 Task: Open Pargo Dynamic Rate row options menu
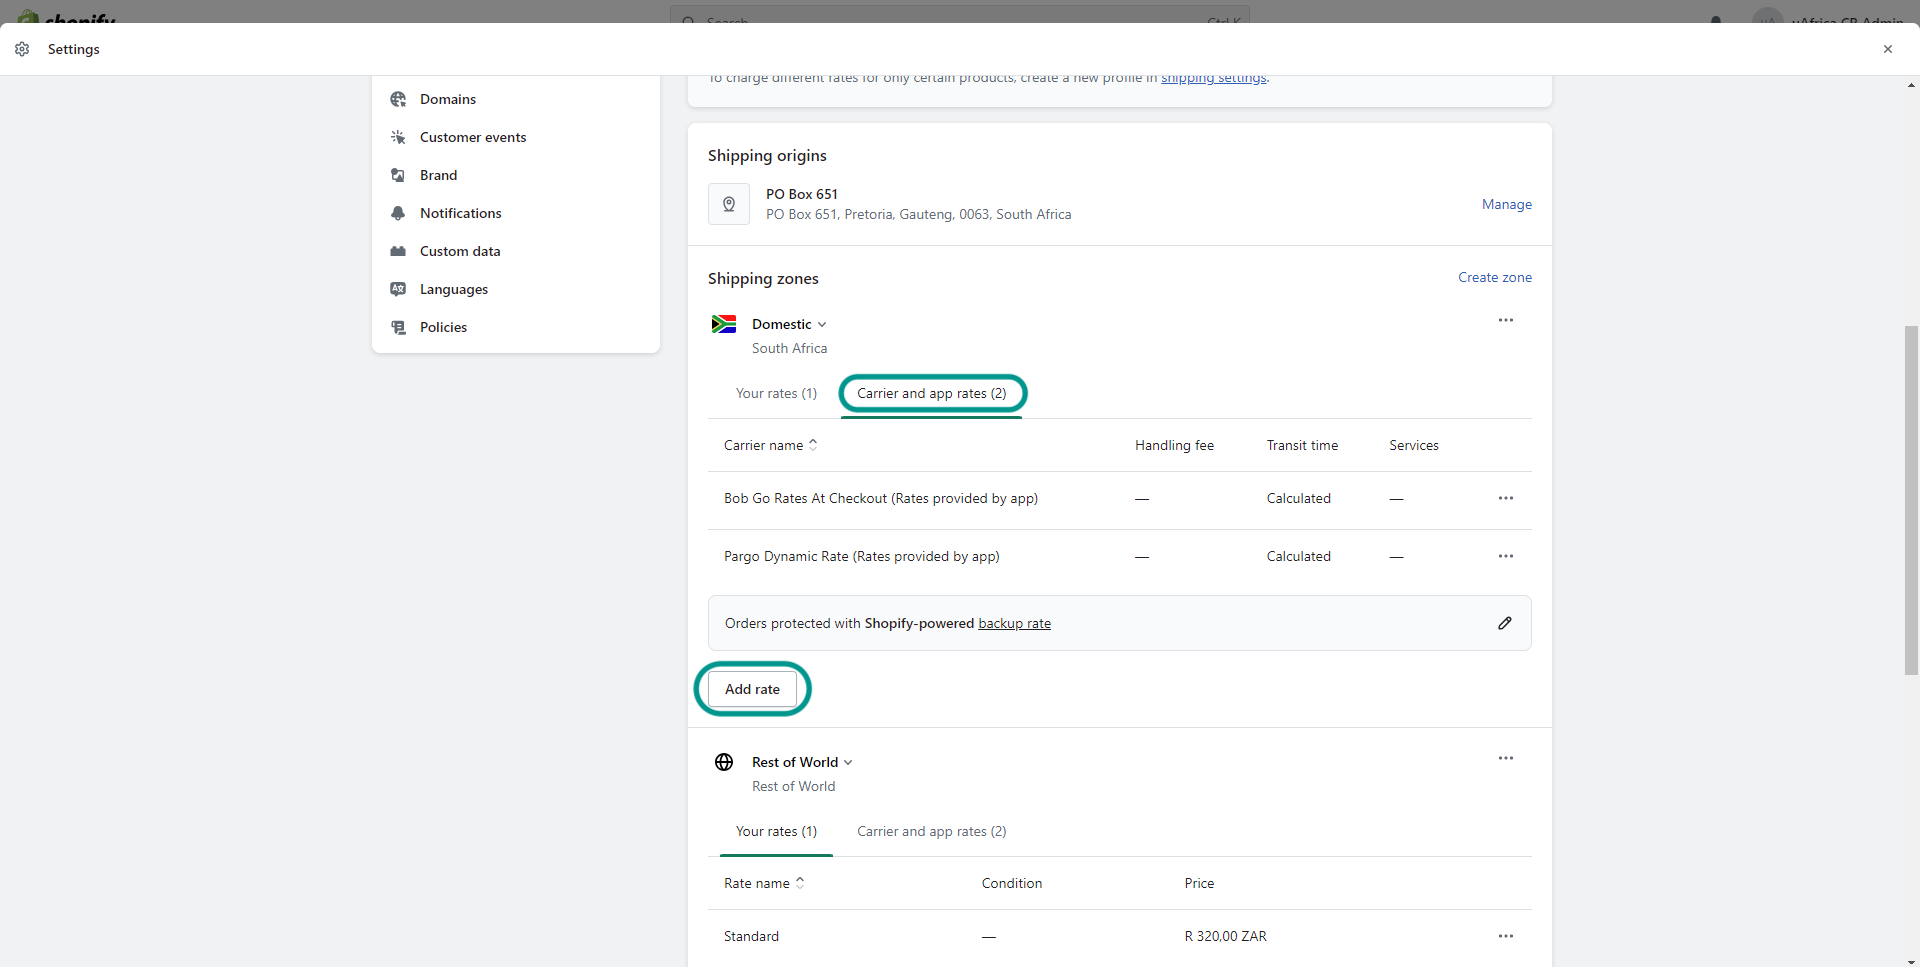pyautogui.click(x=1506, y=556)
